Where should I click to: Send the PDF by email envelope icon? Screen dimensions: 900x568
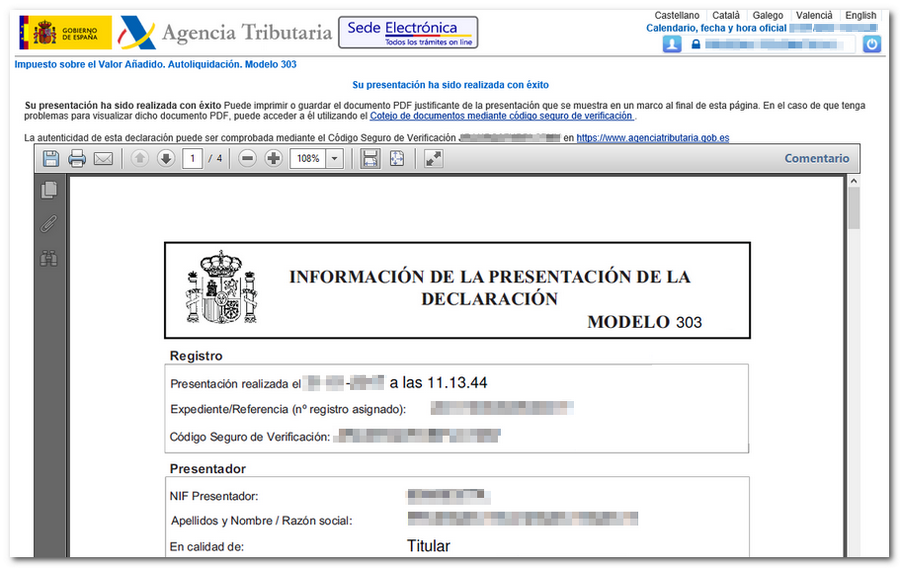(x=103, y=158)
